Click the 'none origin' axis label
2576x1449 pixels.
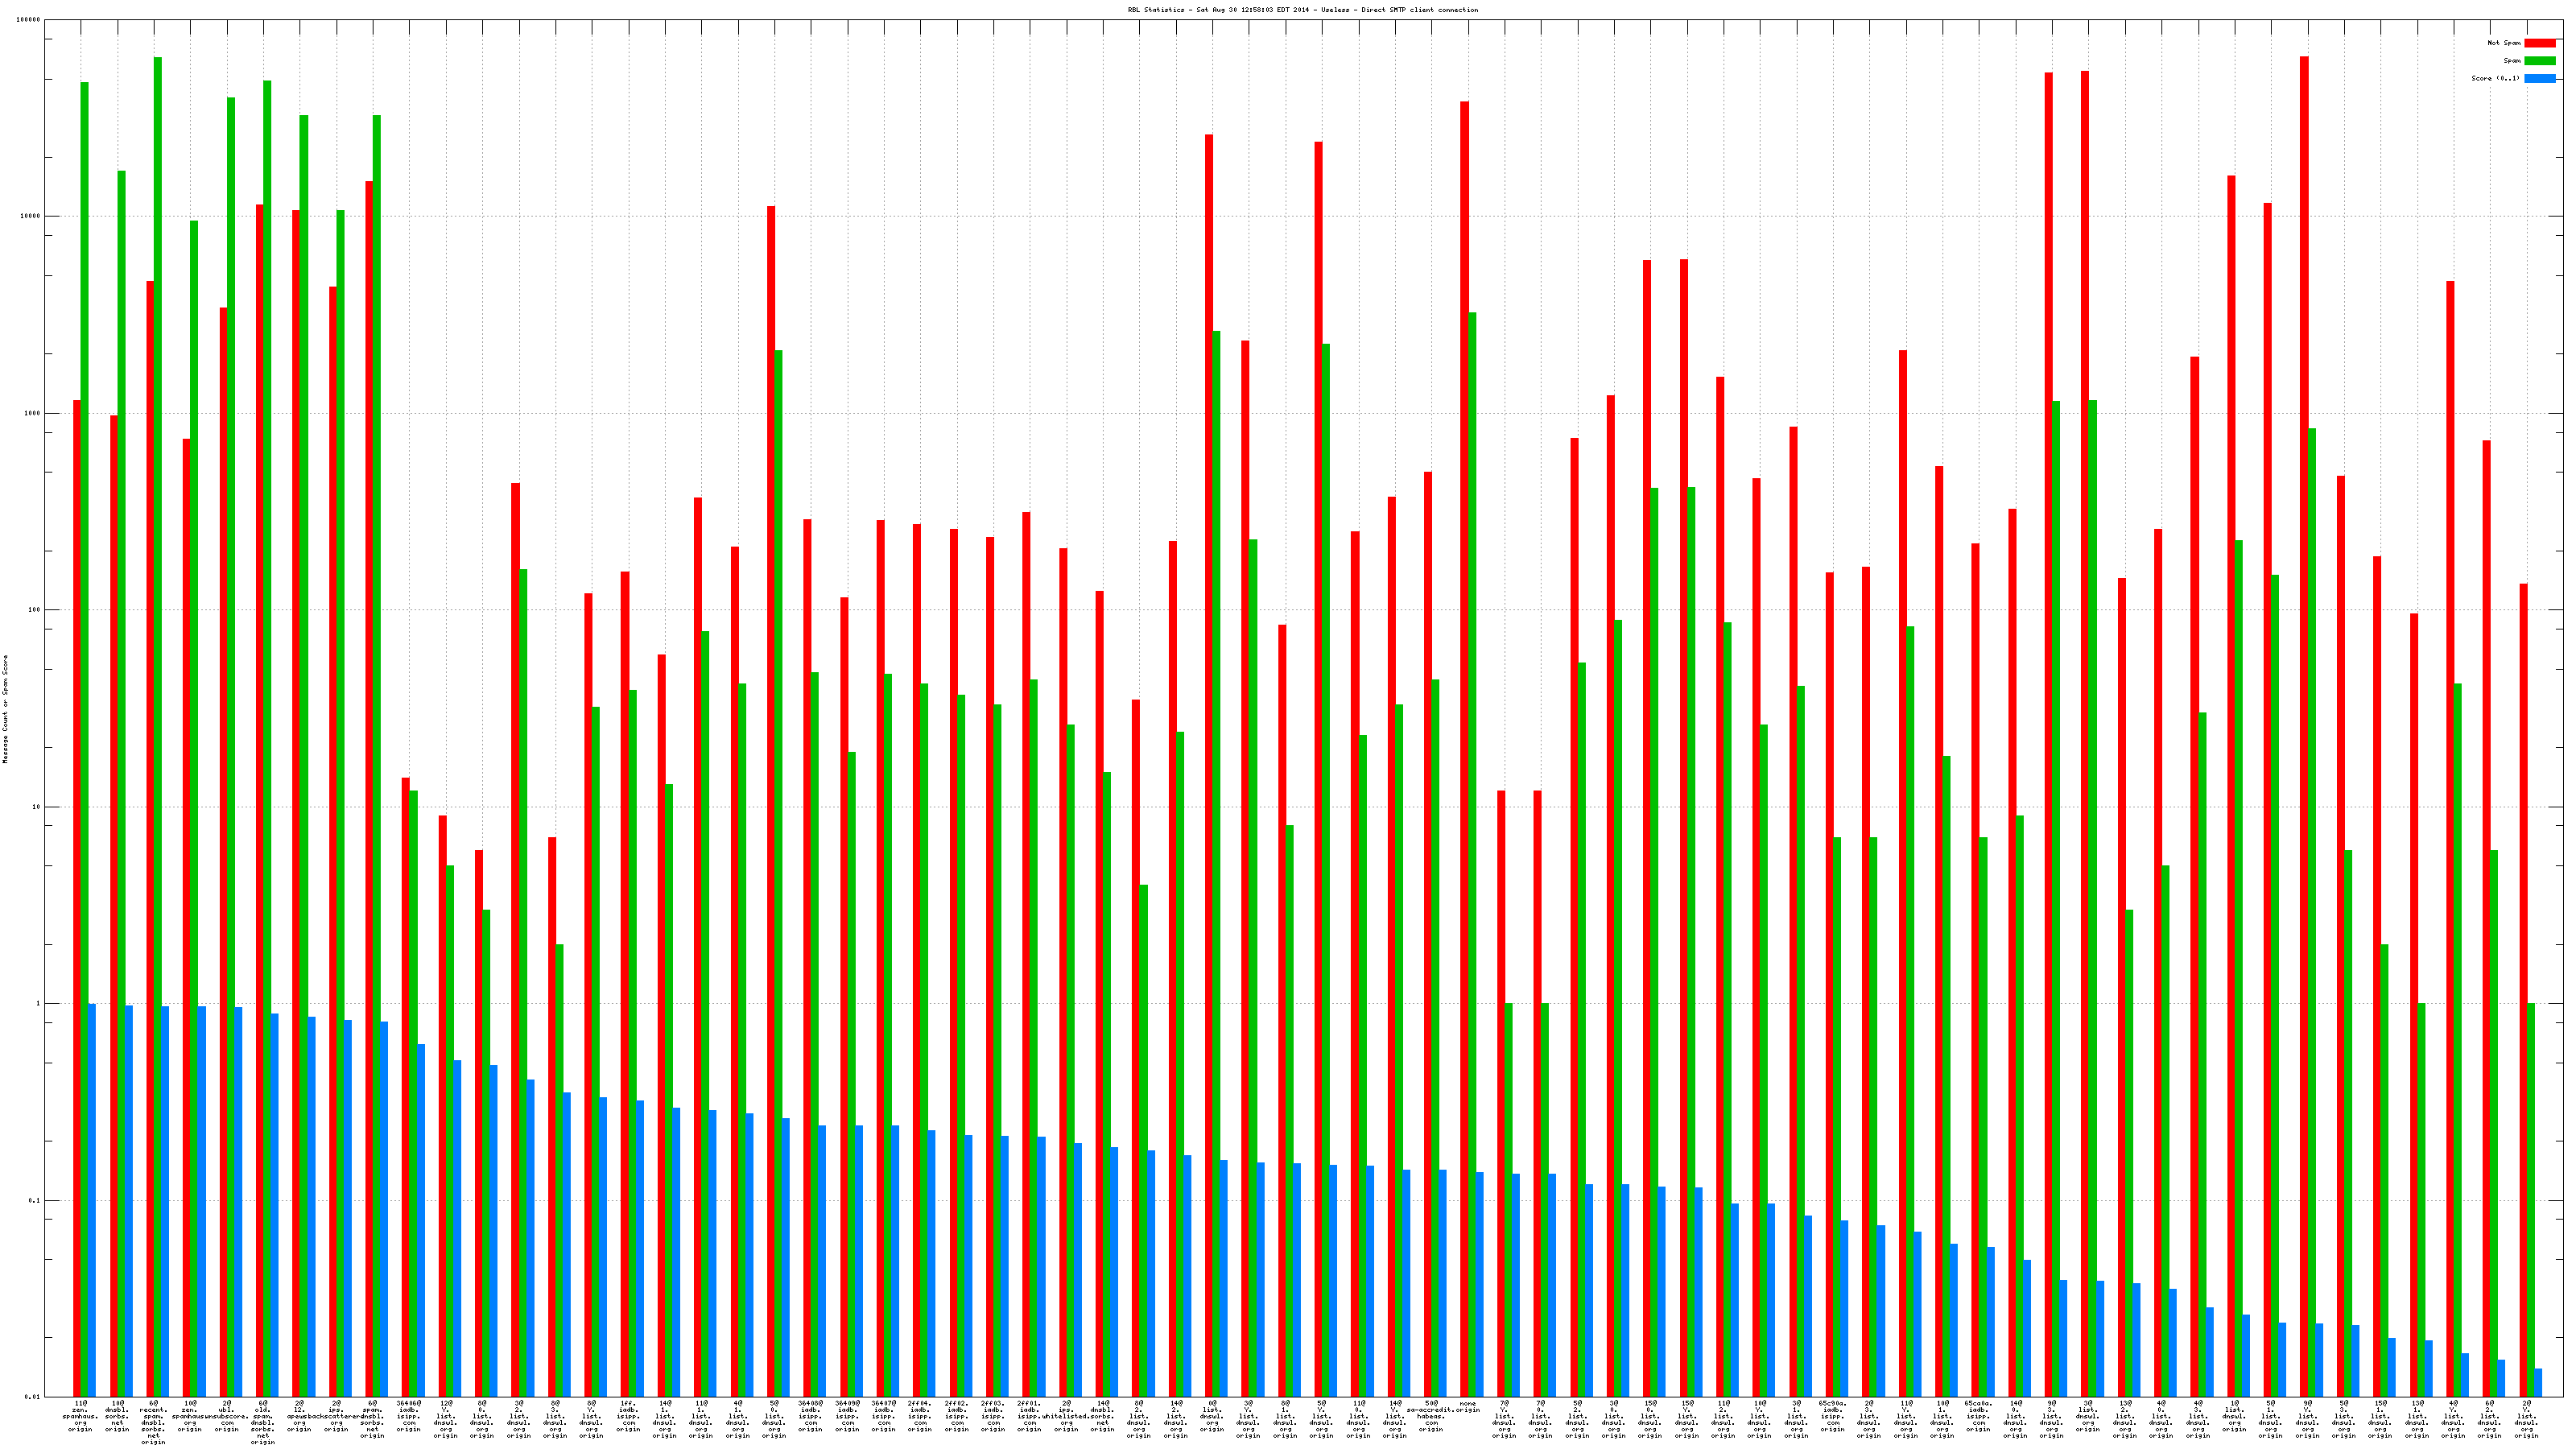(x=1468, y=1406)
